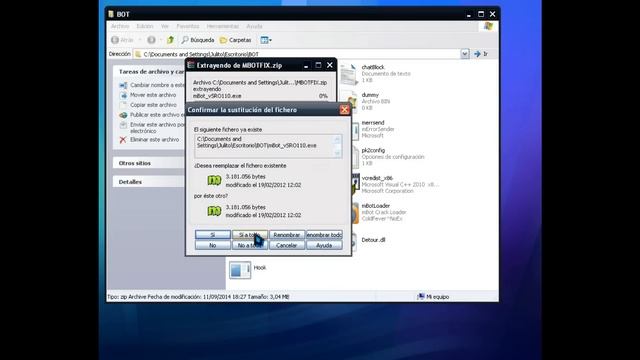The width and height of the screenshot is (640, 360).
Task: Minimize the Extrayendo de MBOTFIX.zip window
Action: coord(306,65)
